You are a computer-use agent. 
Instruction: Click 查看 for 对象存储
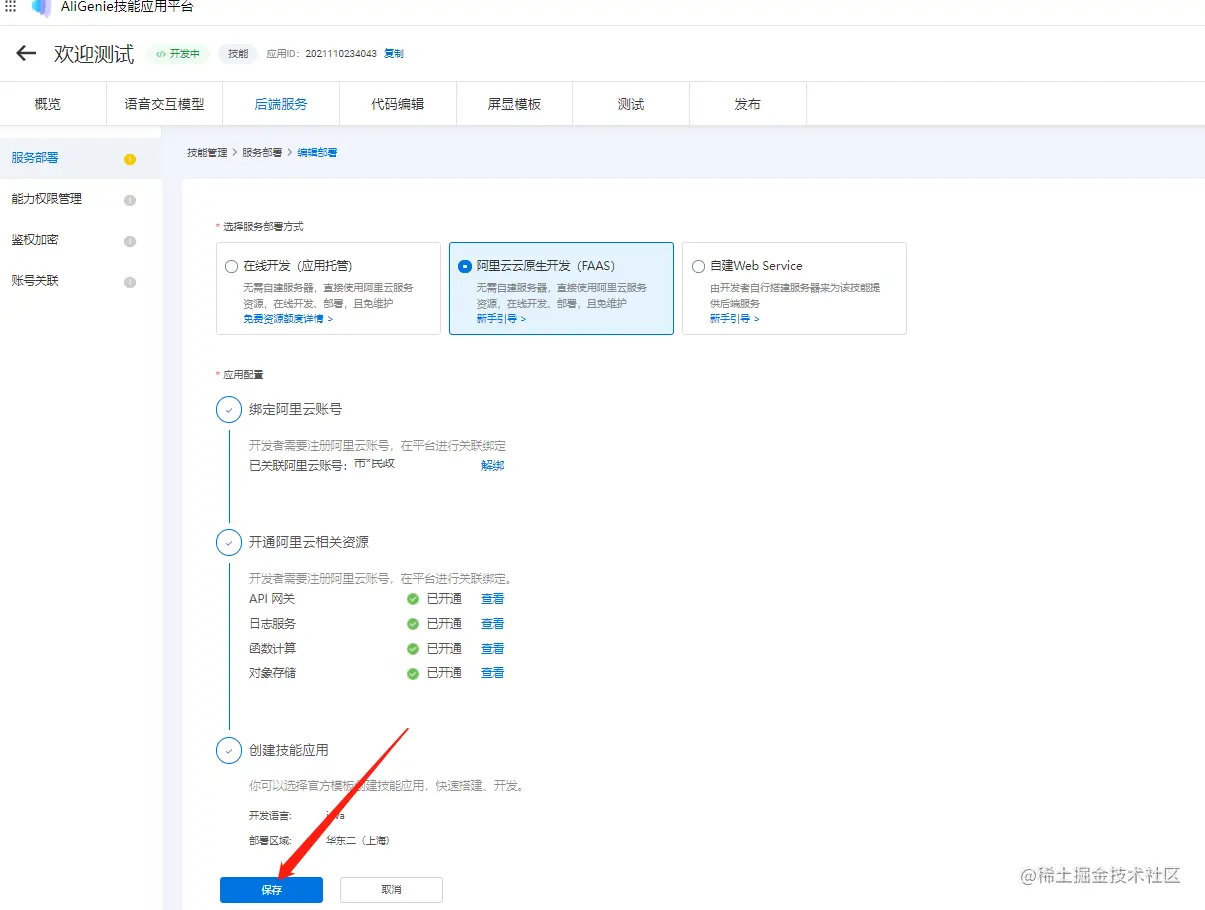(492, 673)
